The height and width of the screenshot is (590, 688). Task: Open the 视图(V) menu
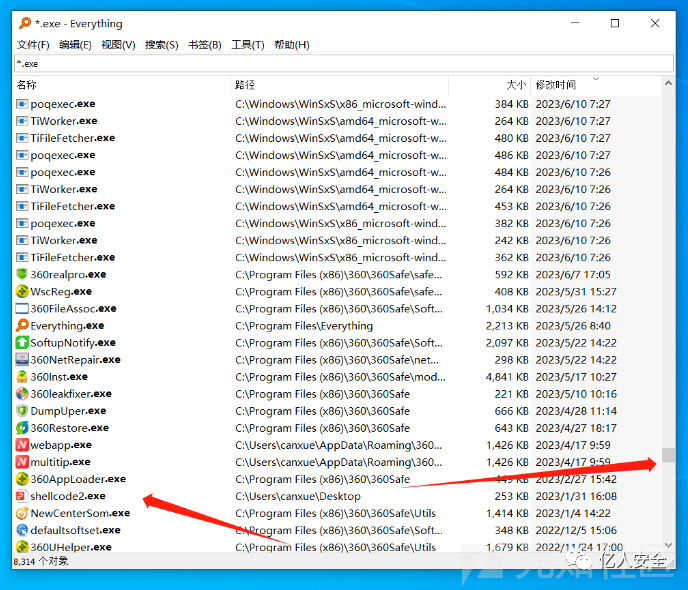tap(118, 45)
